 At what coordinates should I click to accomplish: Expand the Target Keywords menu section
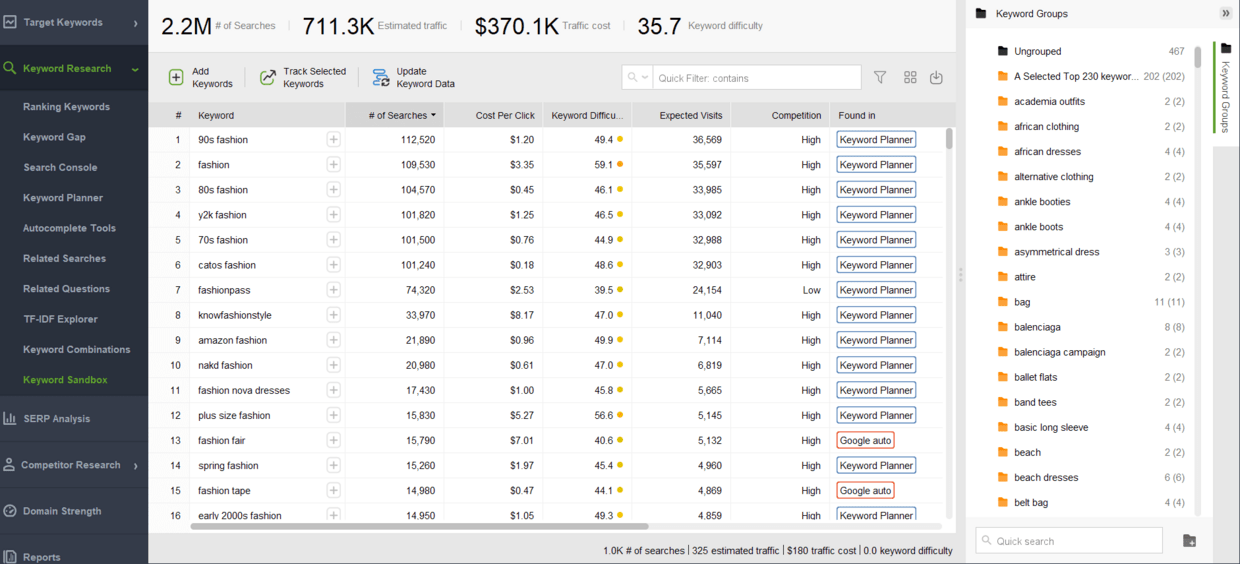[135, 22]
